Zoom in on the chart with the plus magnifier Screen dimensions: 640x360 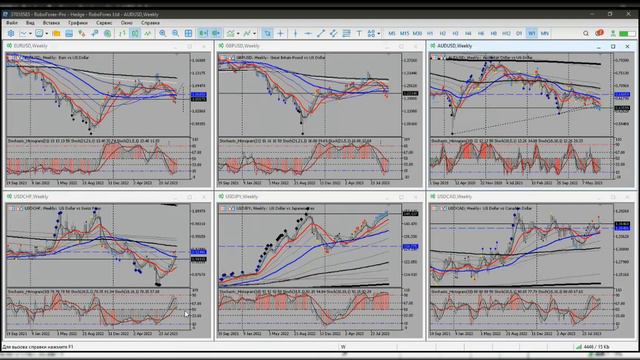[x=162, y=33]
